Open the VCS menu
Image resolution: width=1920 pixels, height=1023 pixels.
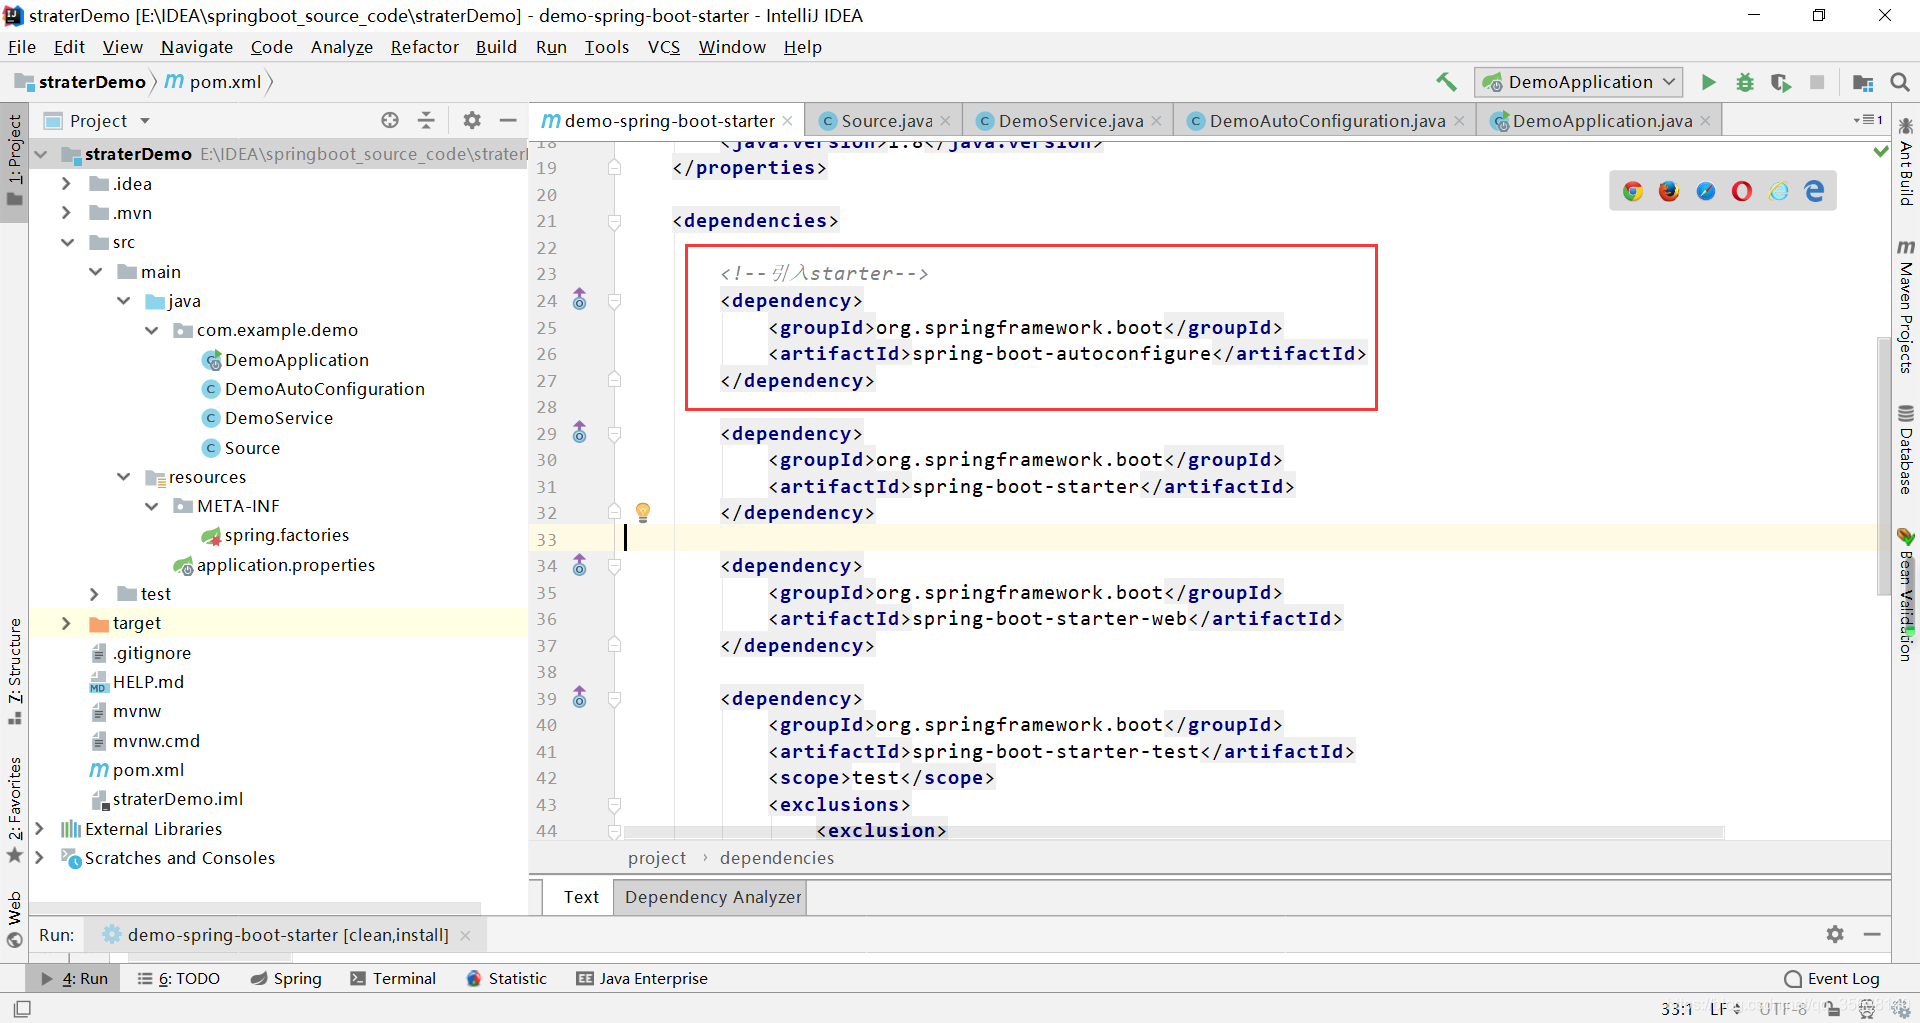pos(664,47)
